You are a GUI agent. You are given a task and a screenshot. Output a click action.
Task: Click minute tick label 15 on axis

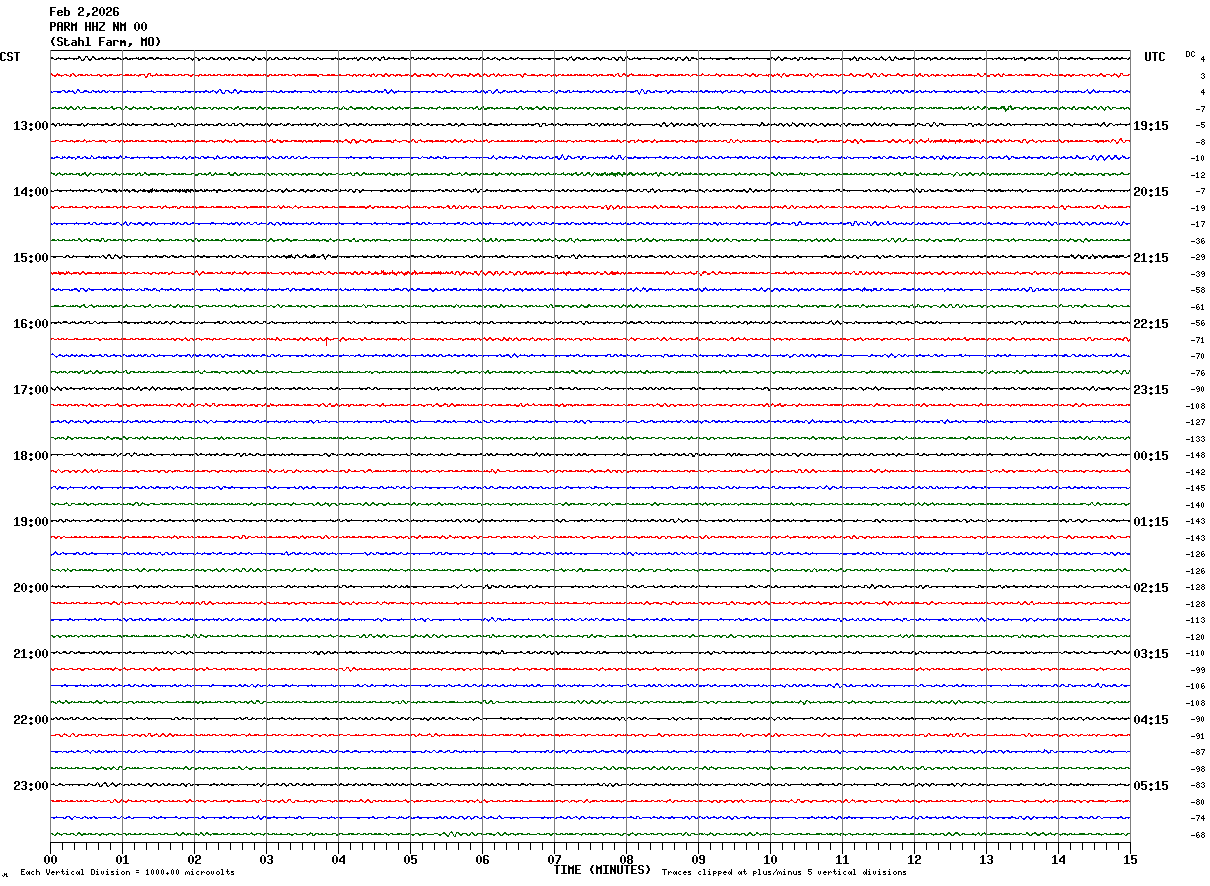tap(1130, 860)
